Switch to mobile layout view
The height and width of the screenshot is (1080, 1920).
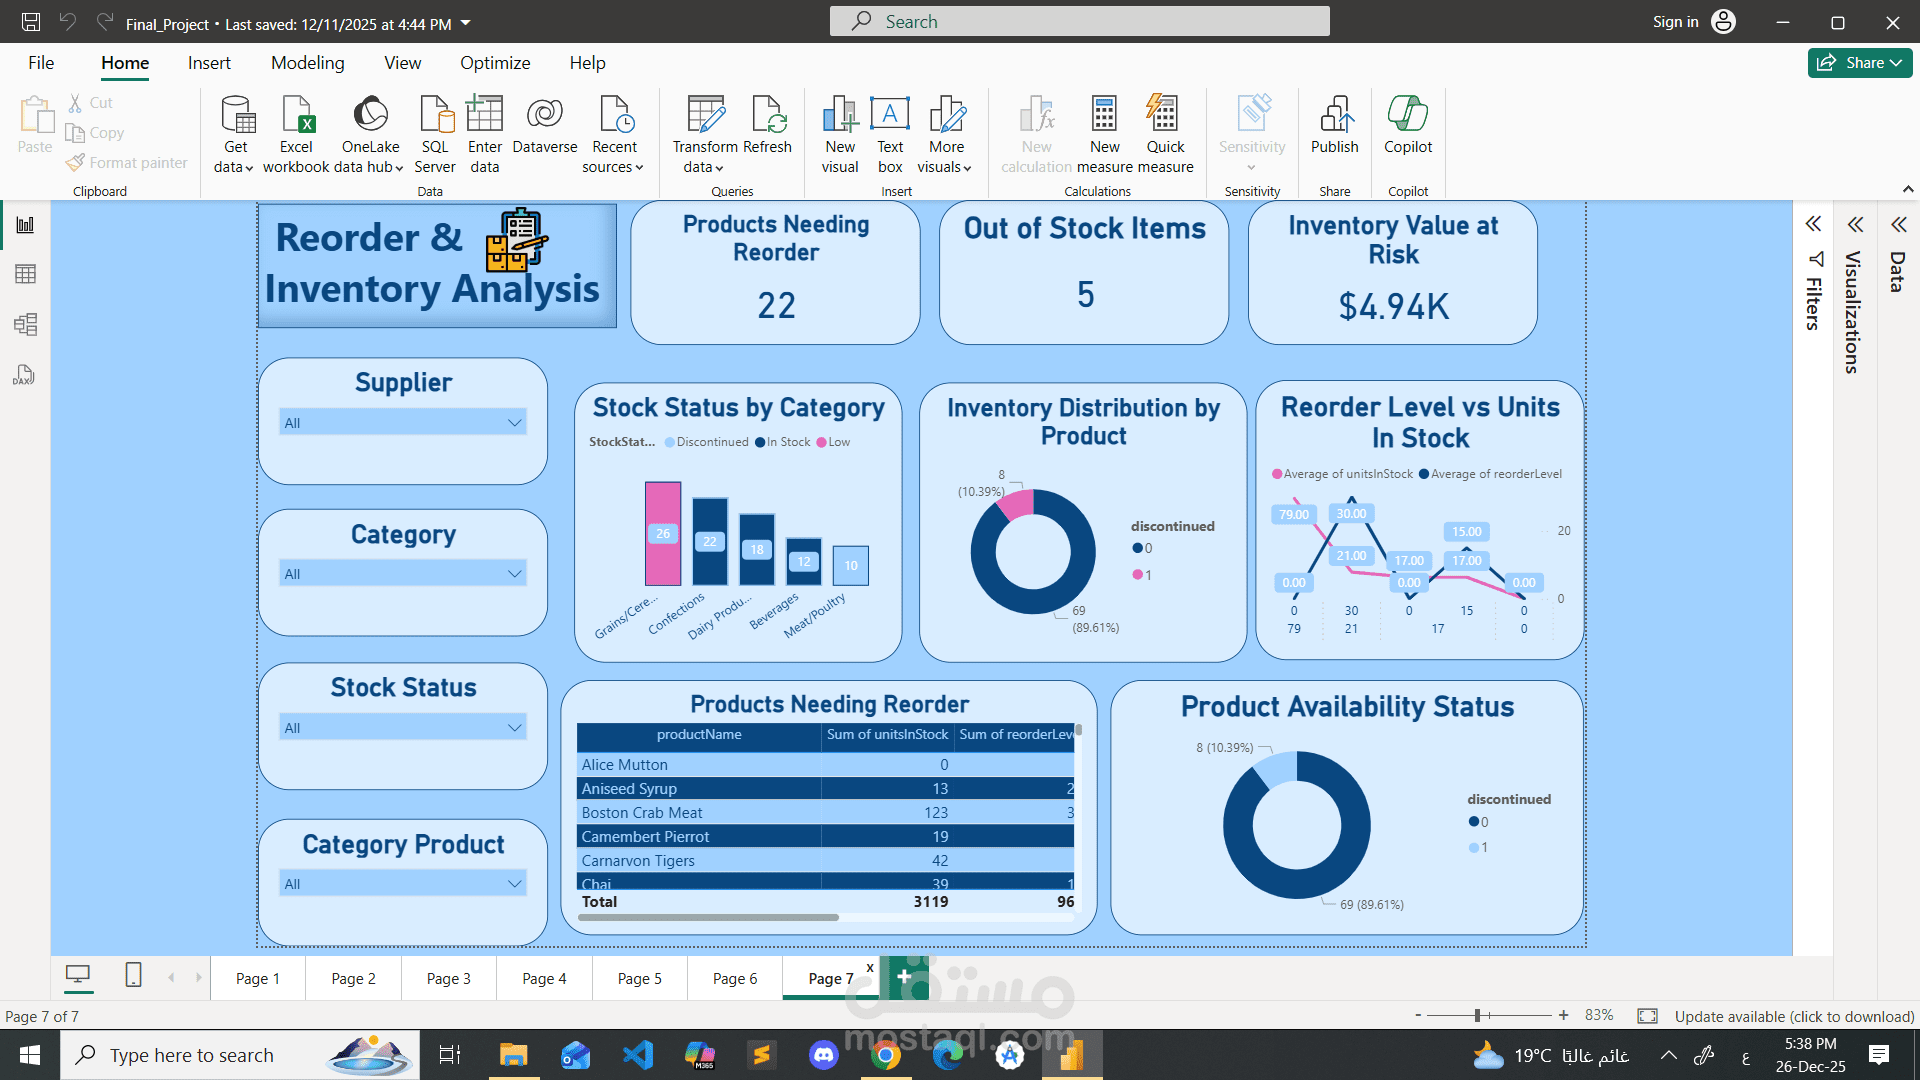pos(133,975)
